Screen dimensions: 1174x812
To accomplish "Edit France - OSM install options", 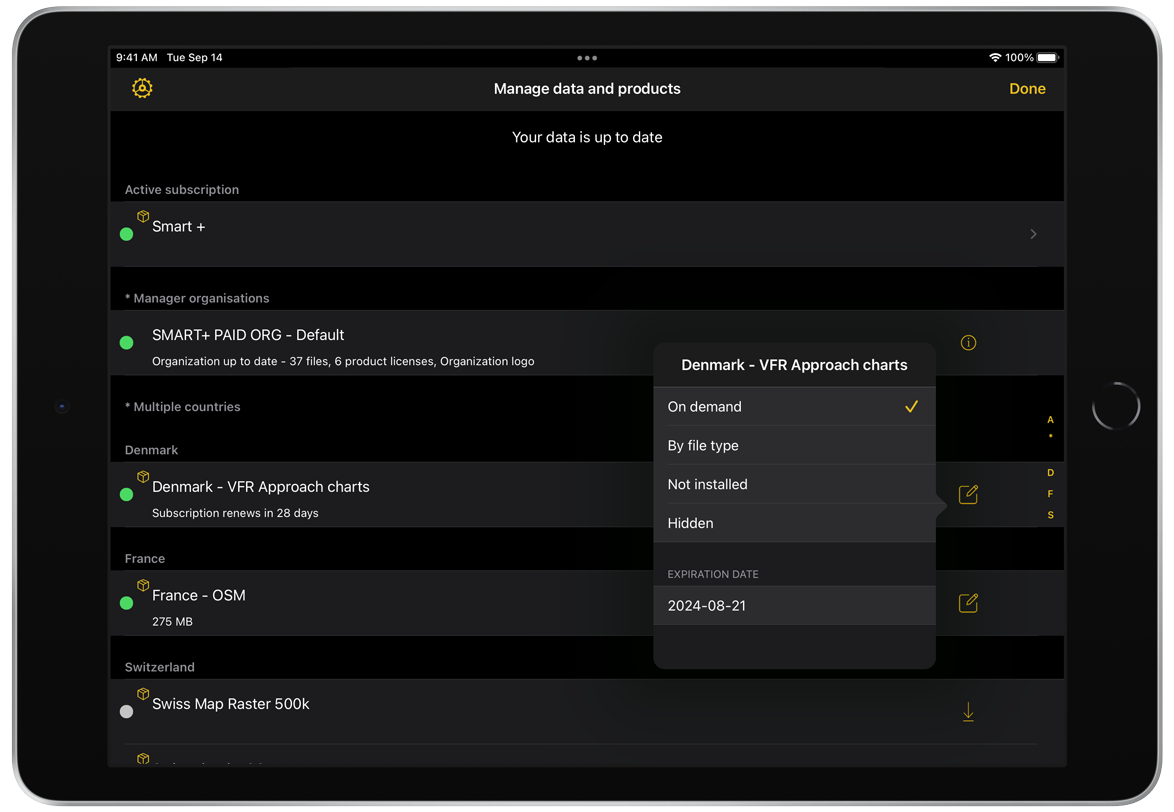I will (x=968, y=603).
